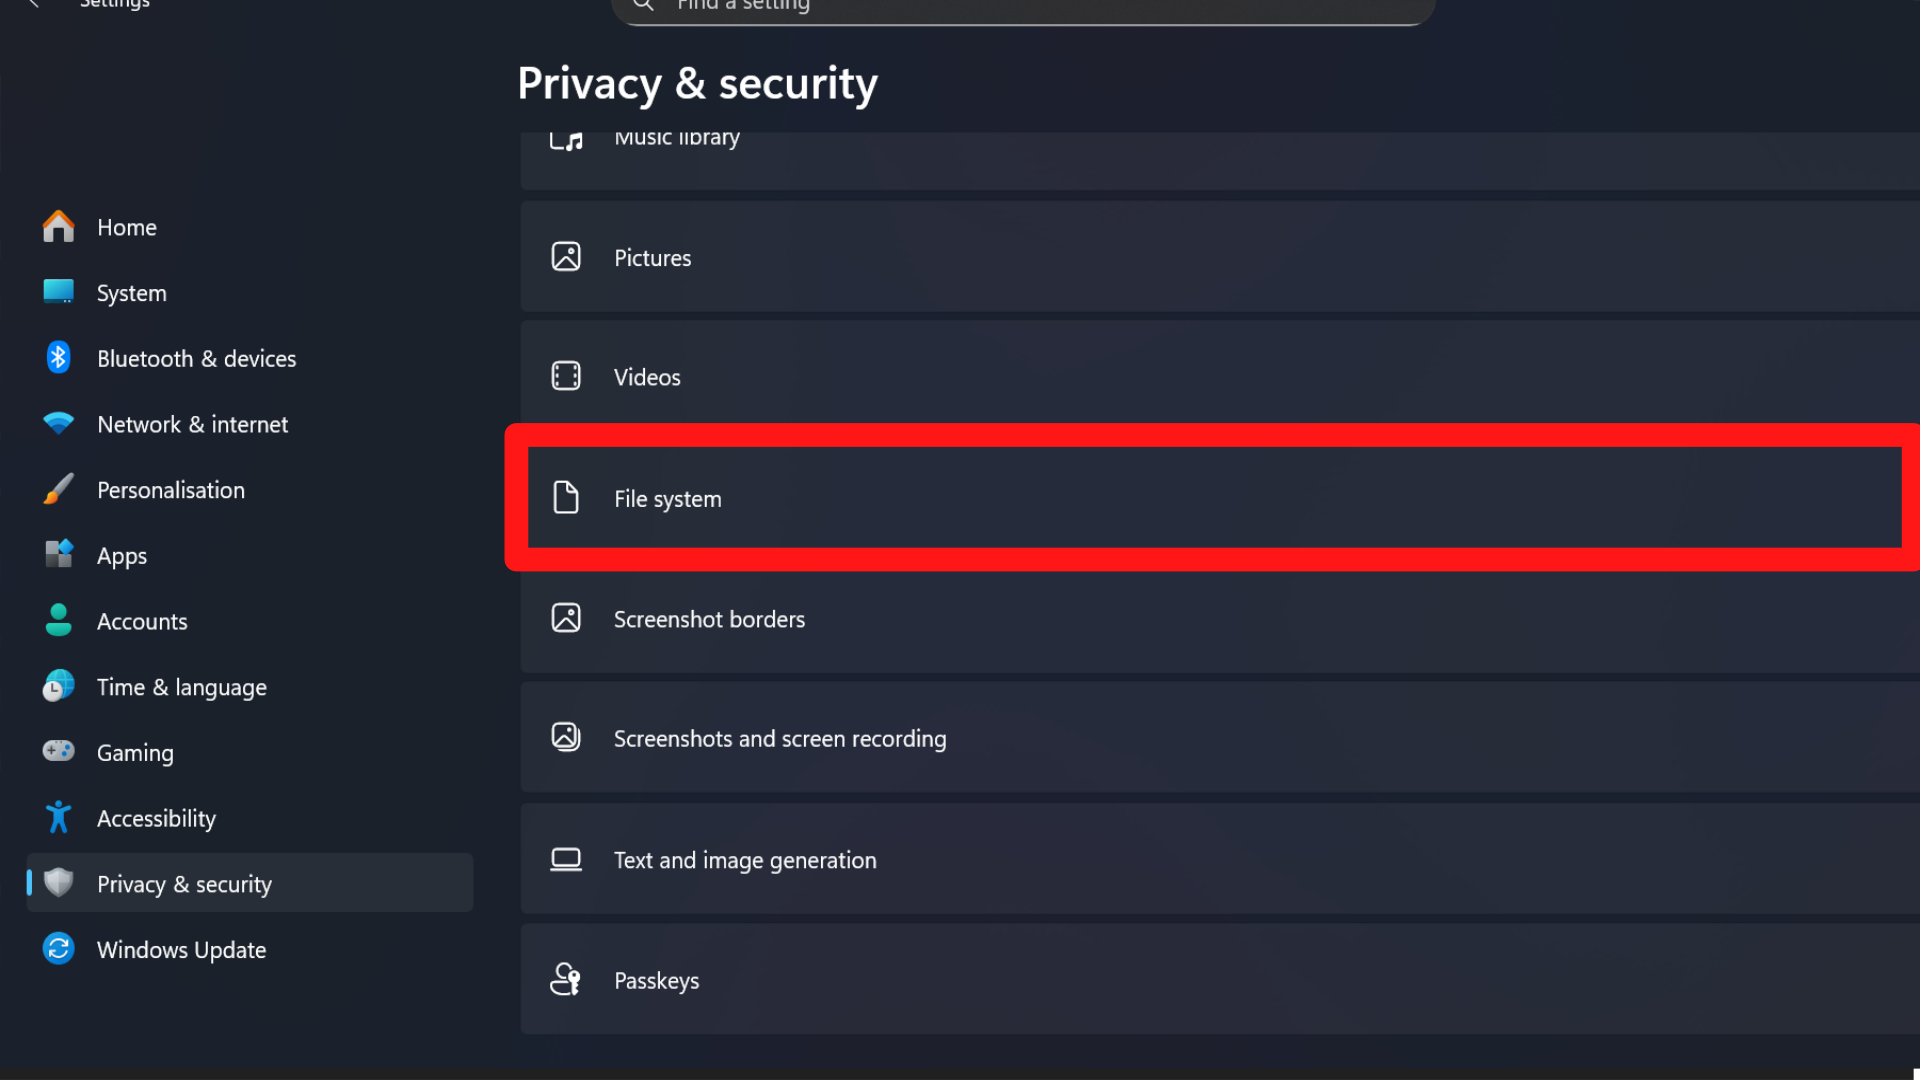
Task: Select the Personalisation brush icon
Action: (58, 489)
